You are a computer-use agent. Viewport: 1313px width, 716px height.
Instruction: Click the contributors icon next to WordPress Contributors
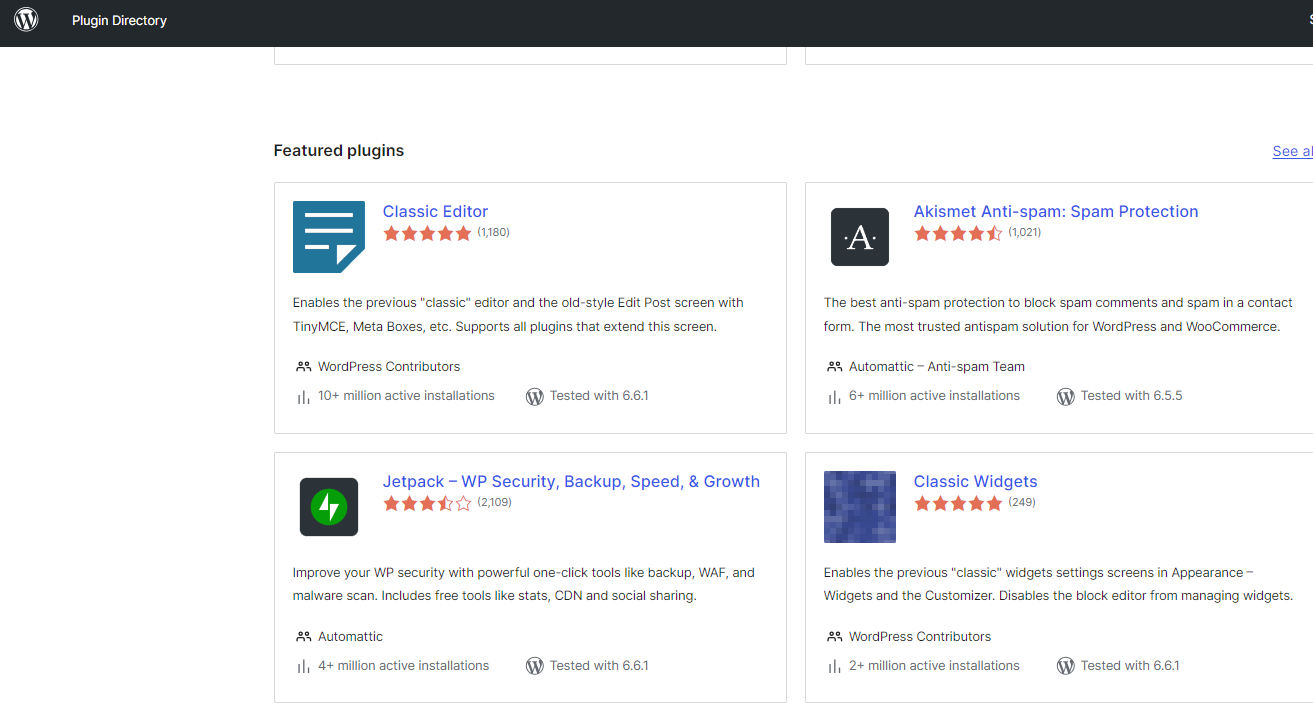pos(303,366)
